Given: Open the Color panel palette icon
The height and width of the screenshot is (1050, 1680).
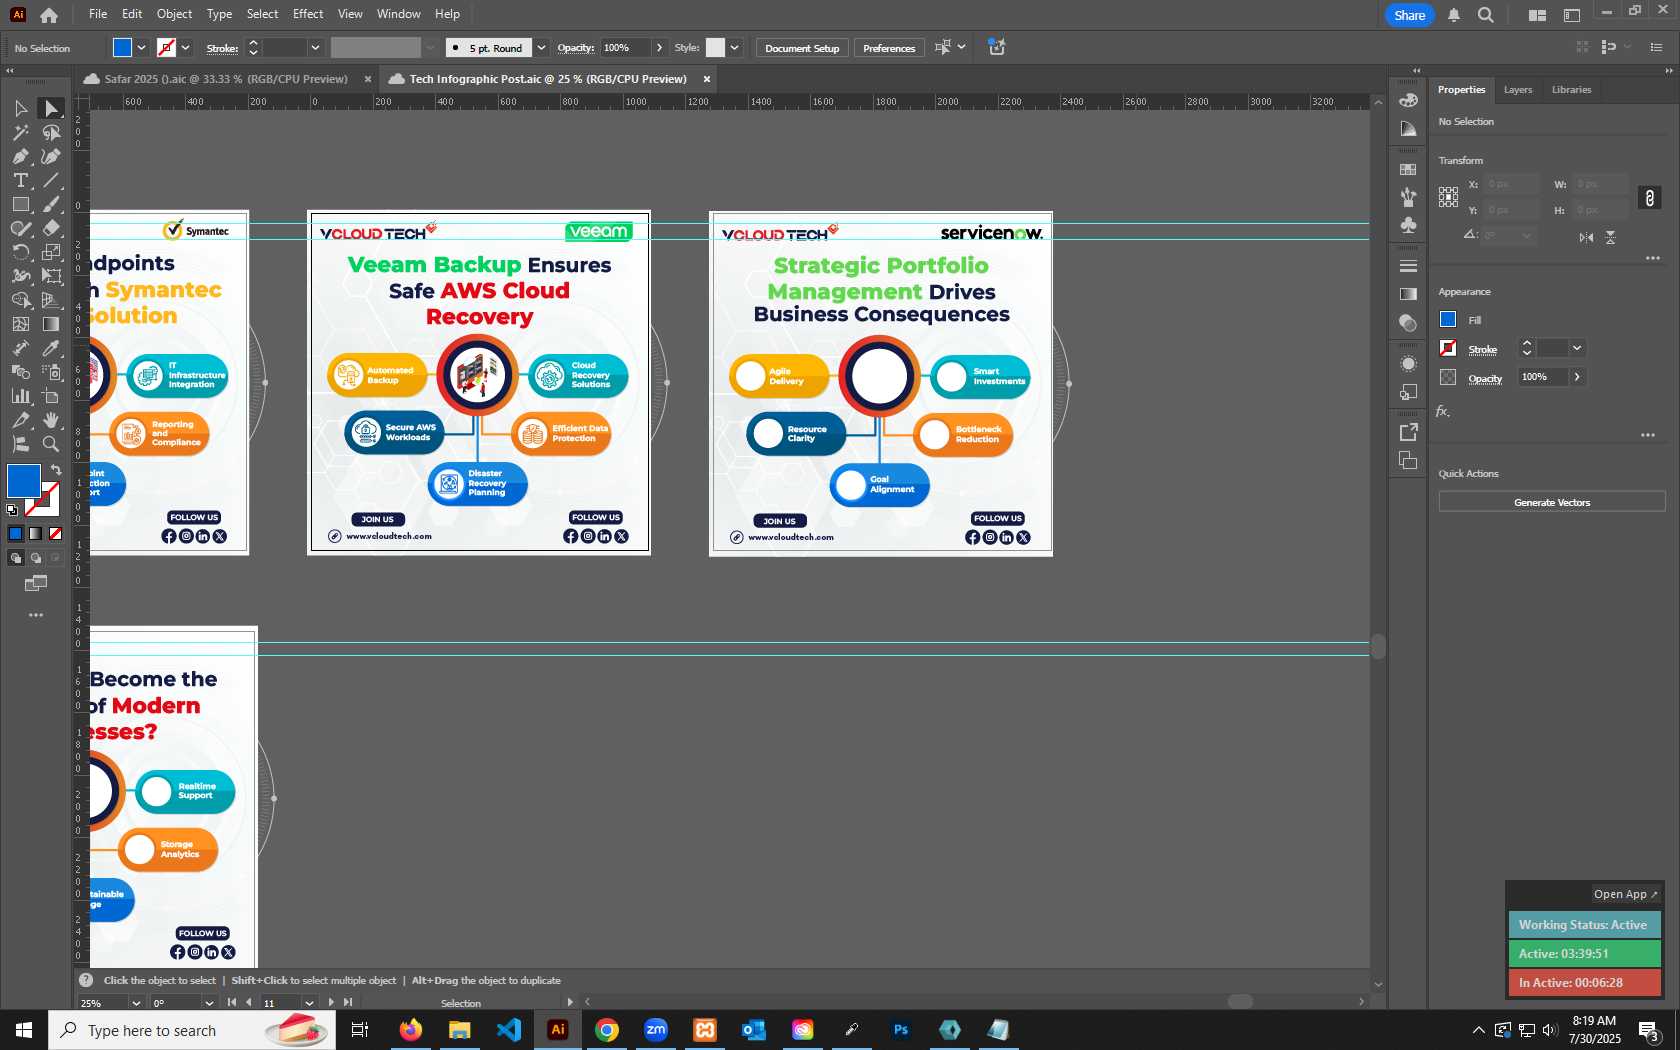Looking at the screenshot, I should click(x=1408, y=100).
